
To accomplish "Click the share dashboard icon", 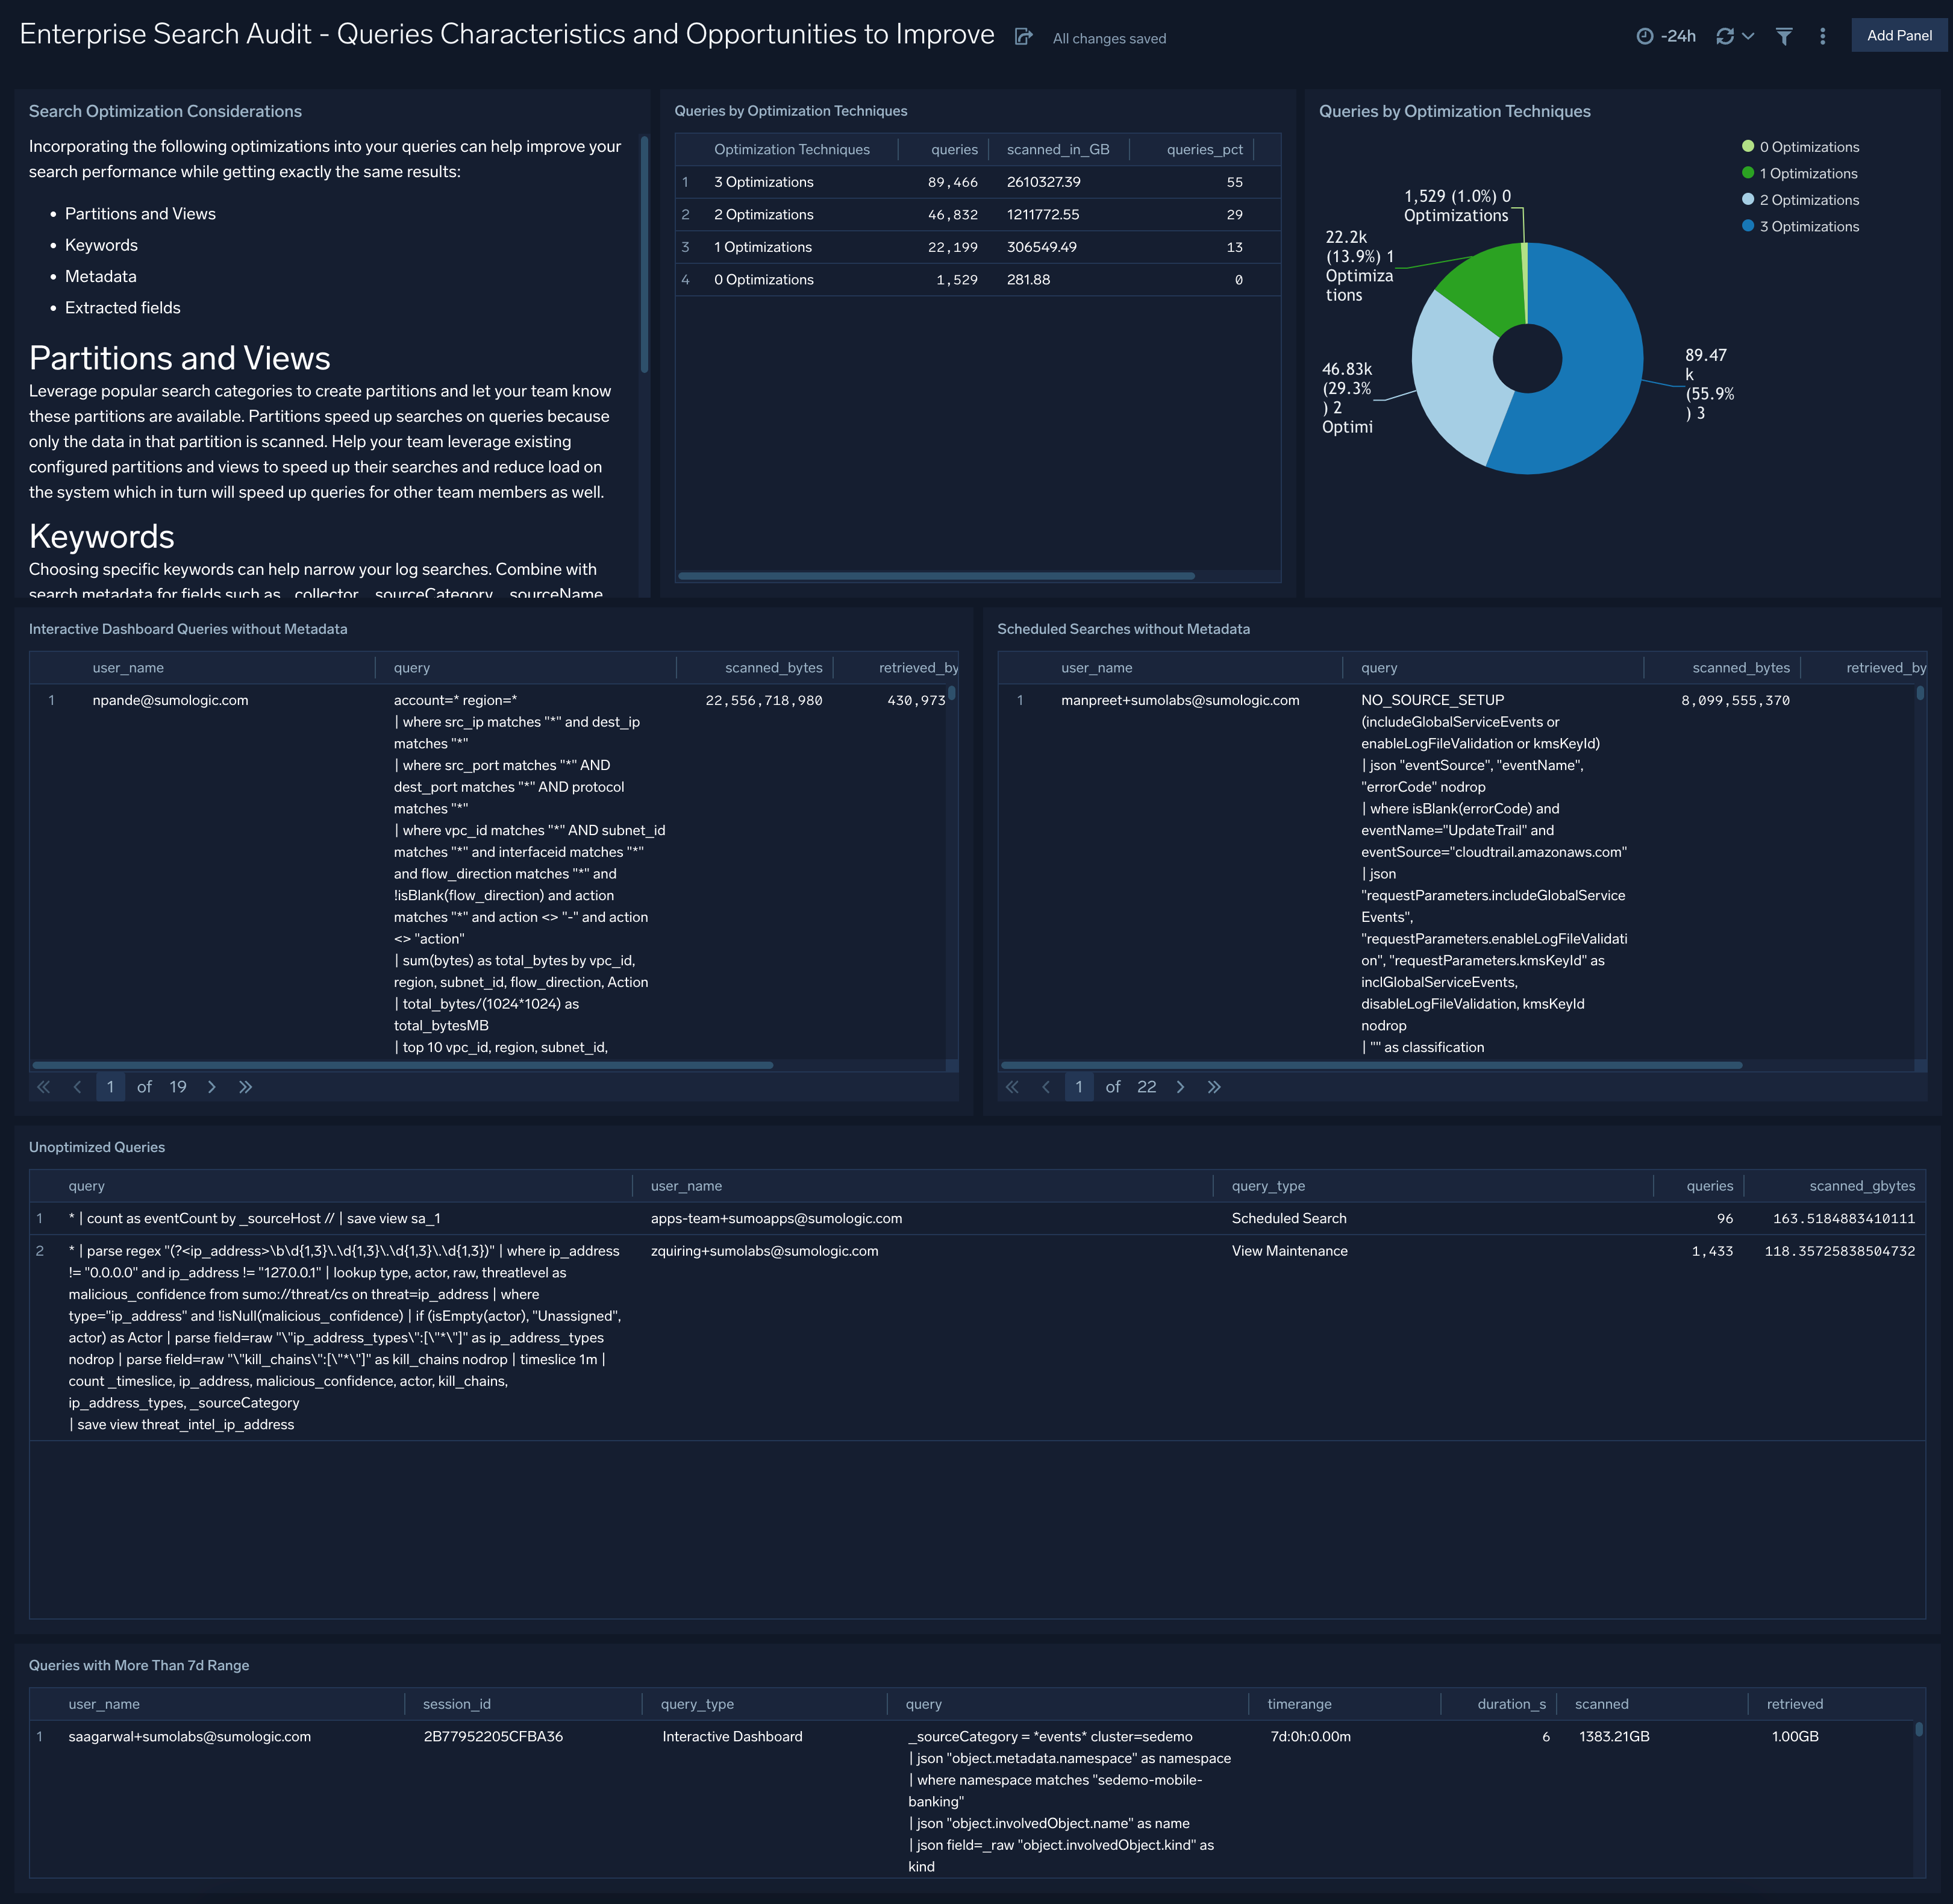I will pyautogui.click(x=1023, y=37).
